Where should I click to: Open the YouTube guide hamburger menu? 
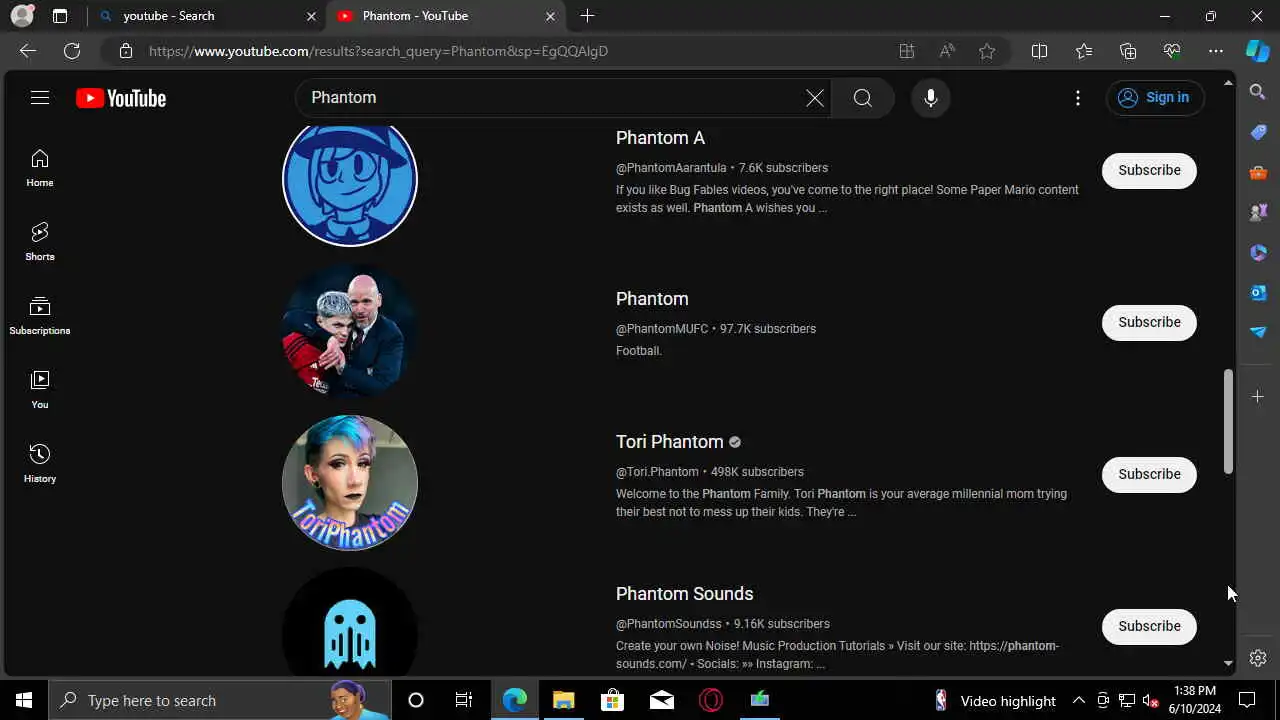point(40,97)
